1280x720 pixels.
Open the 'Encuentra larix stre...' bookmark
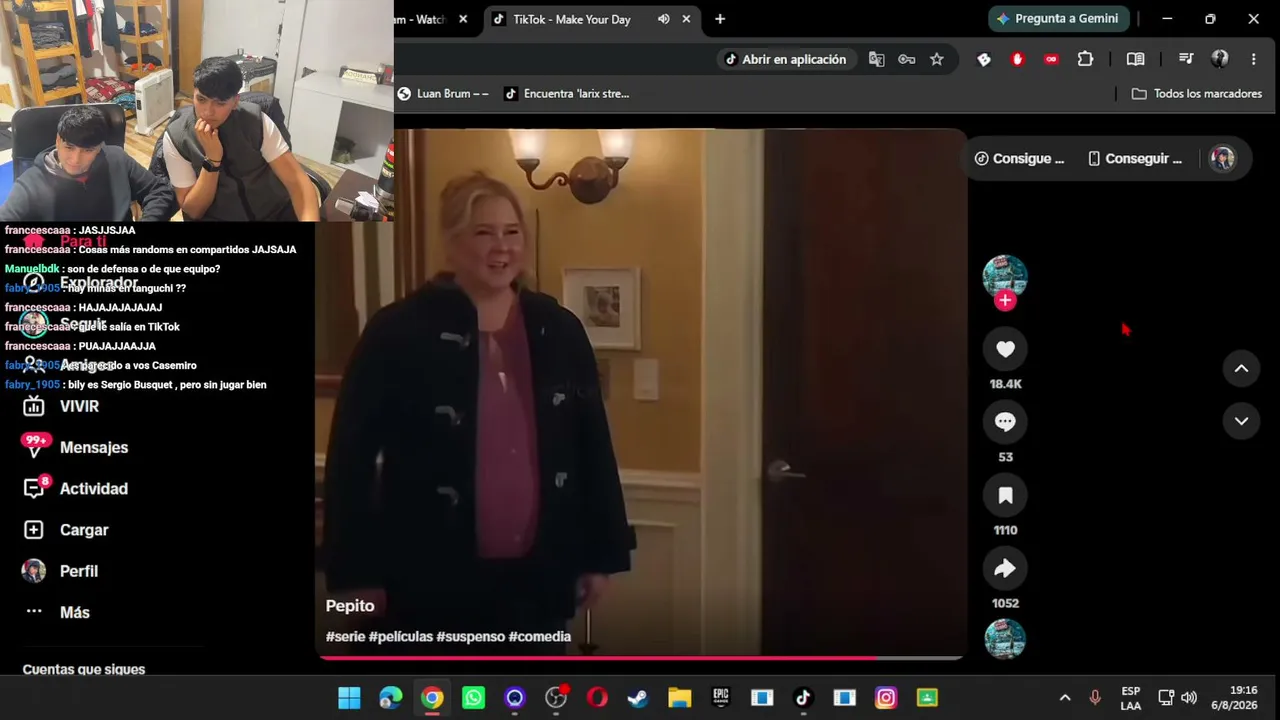tap(567, 94)
